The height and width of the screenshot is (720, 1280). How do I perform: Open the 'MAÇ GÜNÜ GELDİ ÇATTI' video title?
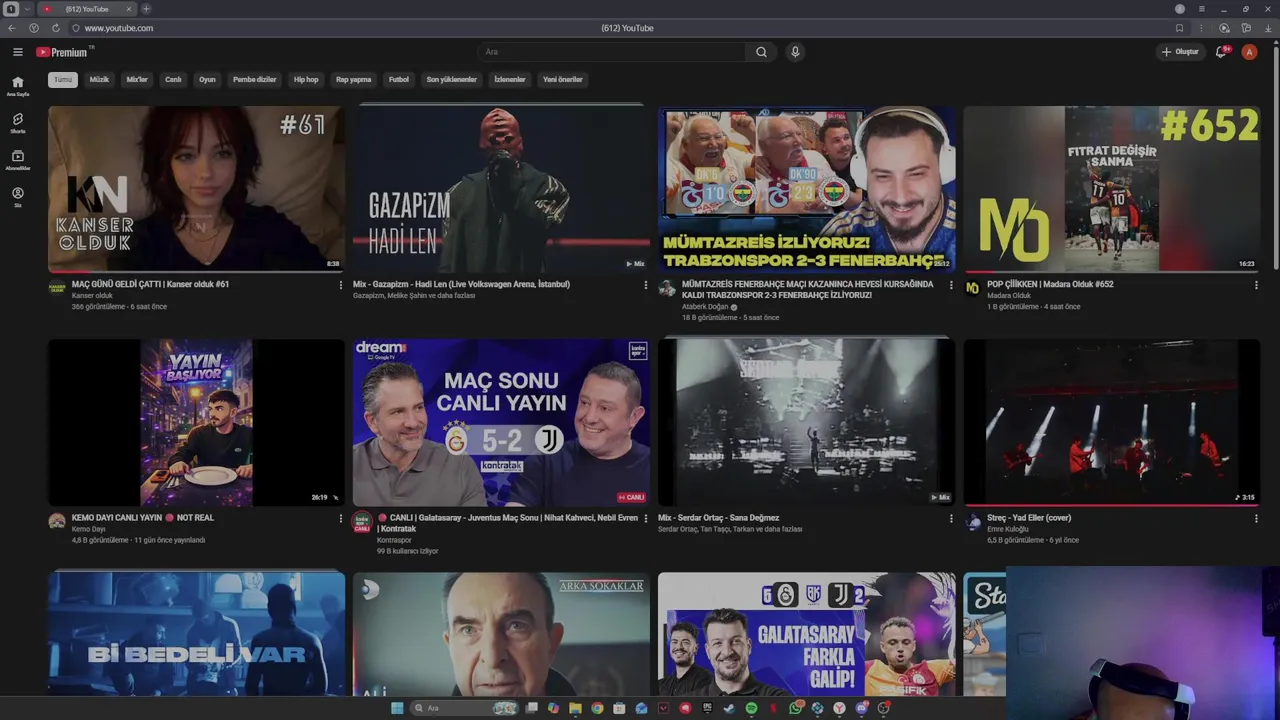tap(150, 284)
